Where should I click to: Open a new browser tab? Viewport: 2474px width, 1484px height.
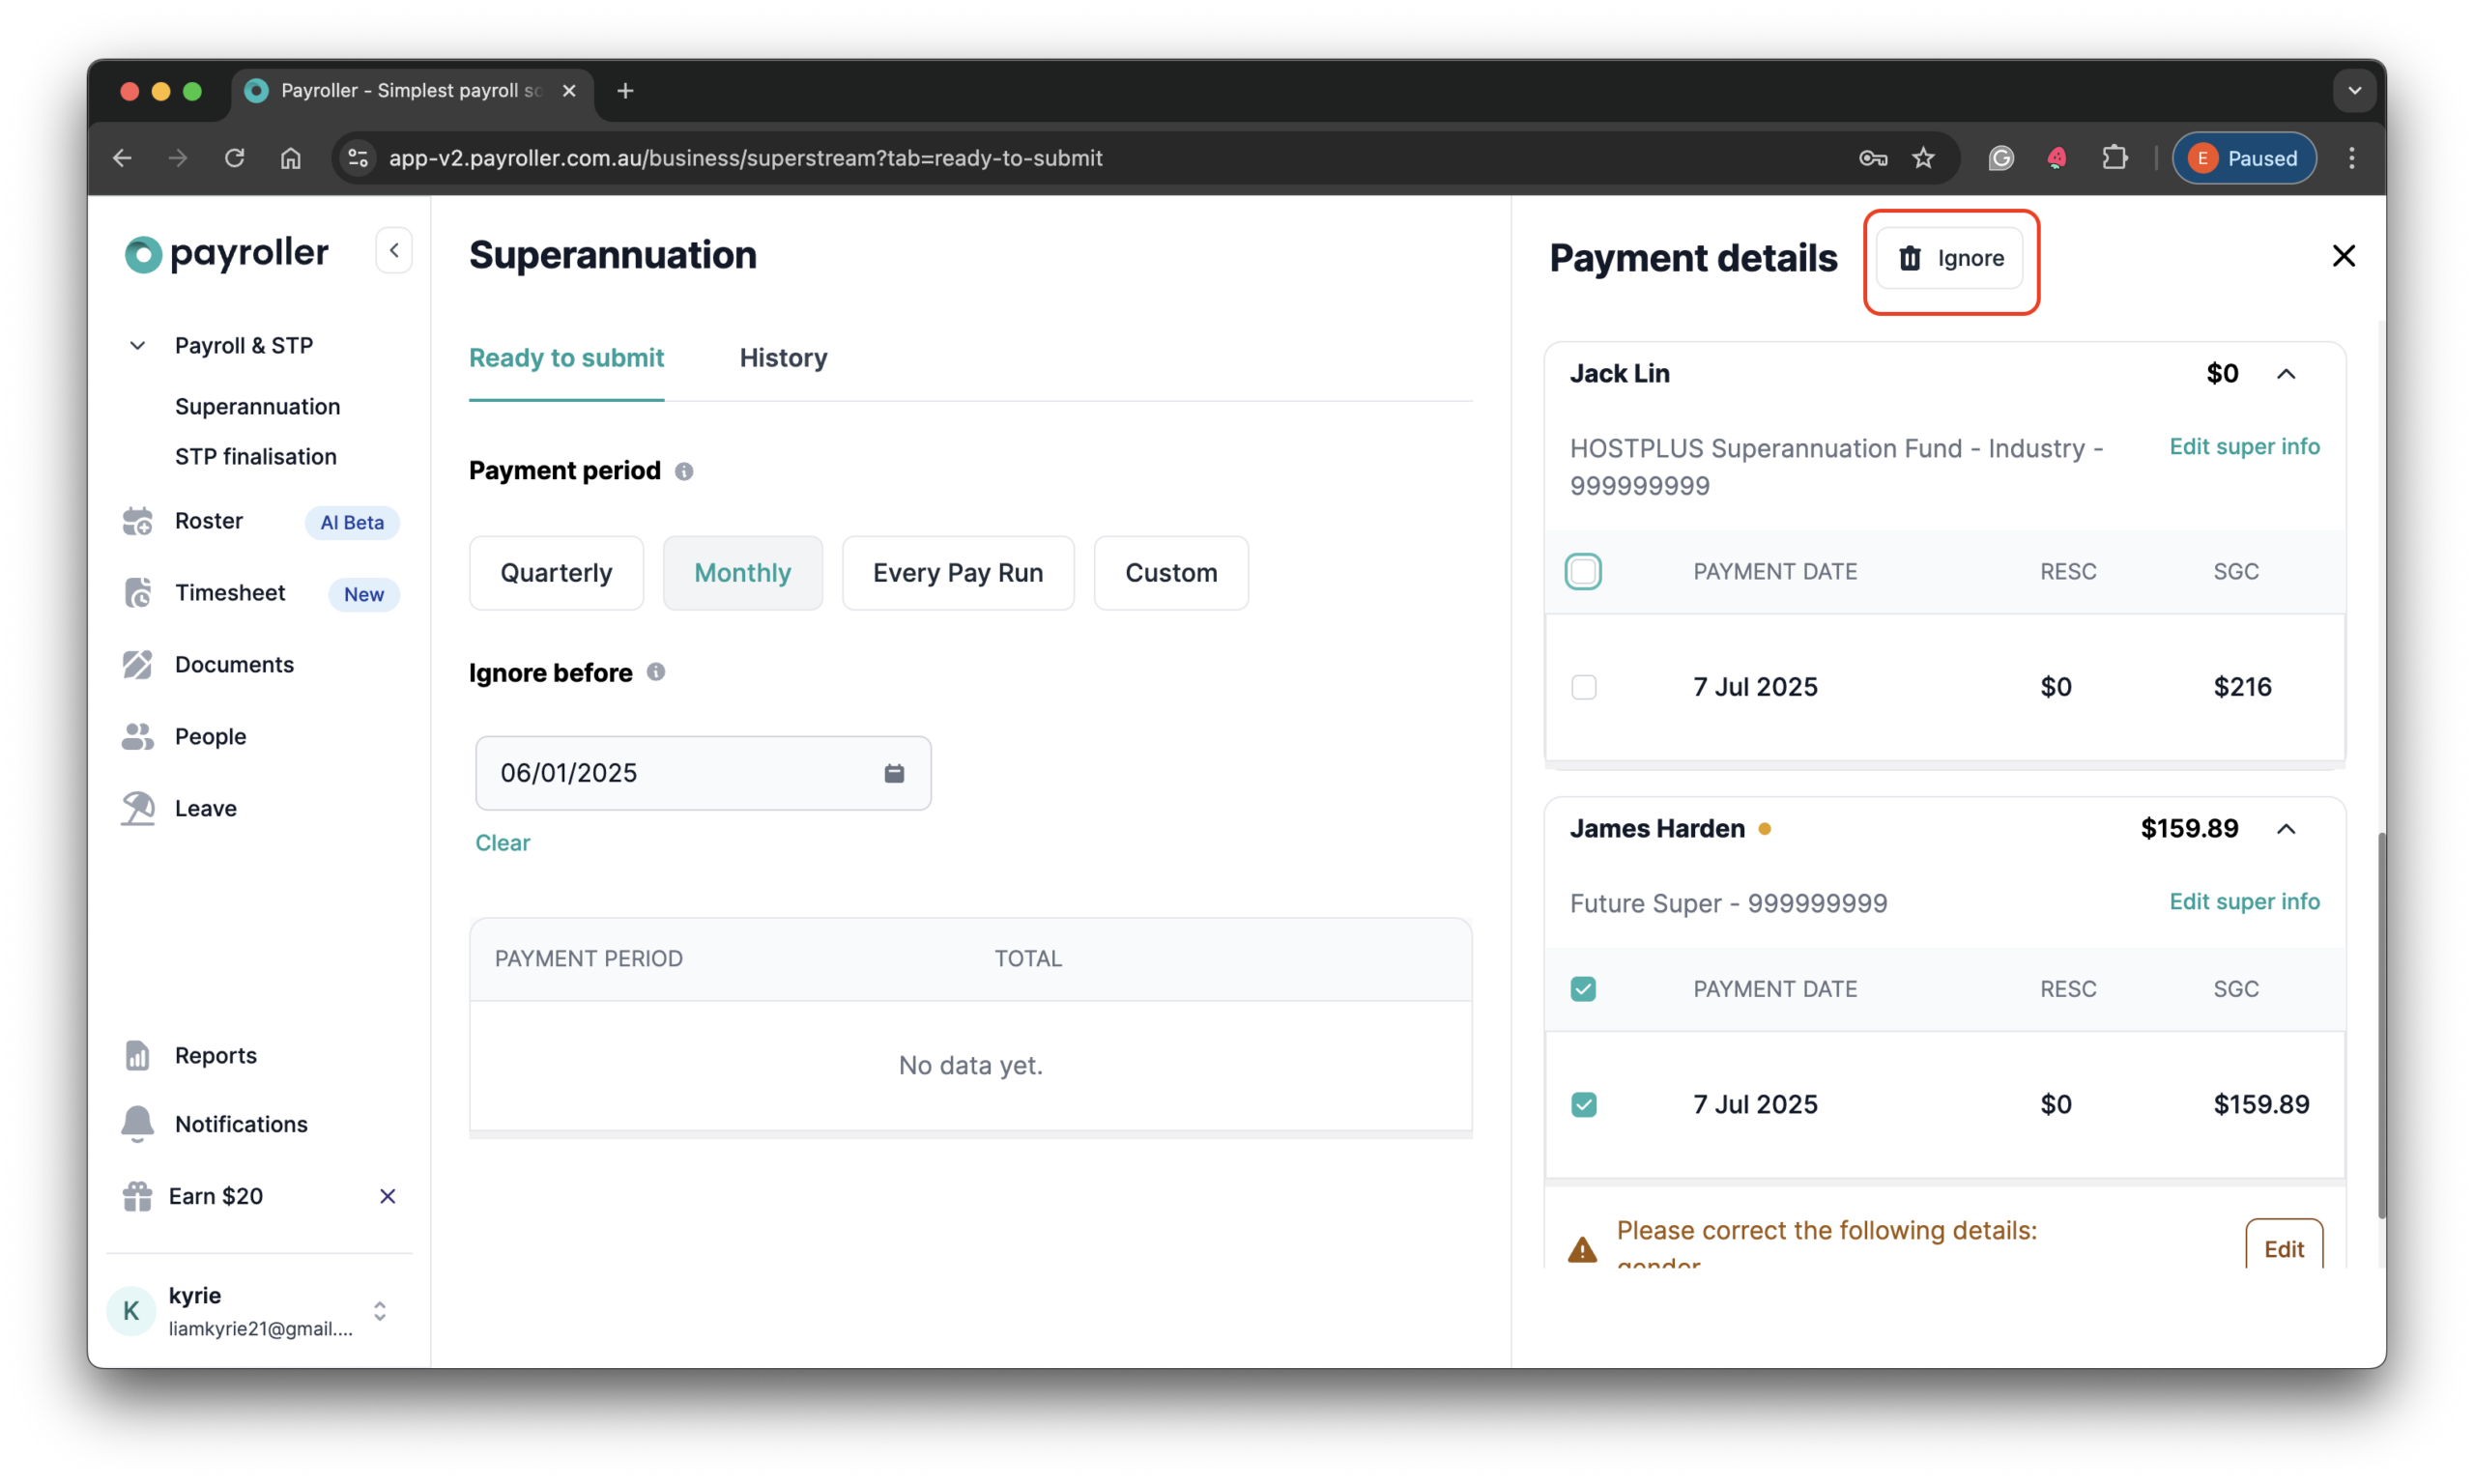coord(626,91)
